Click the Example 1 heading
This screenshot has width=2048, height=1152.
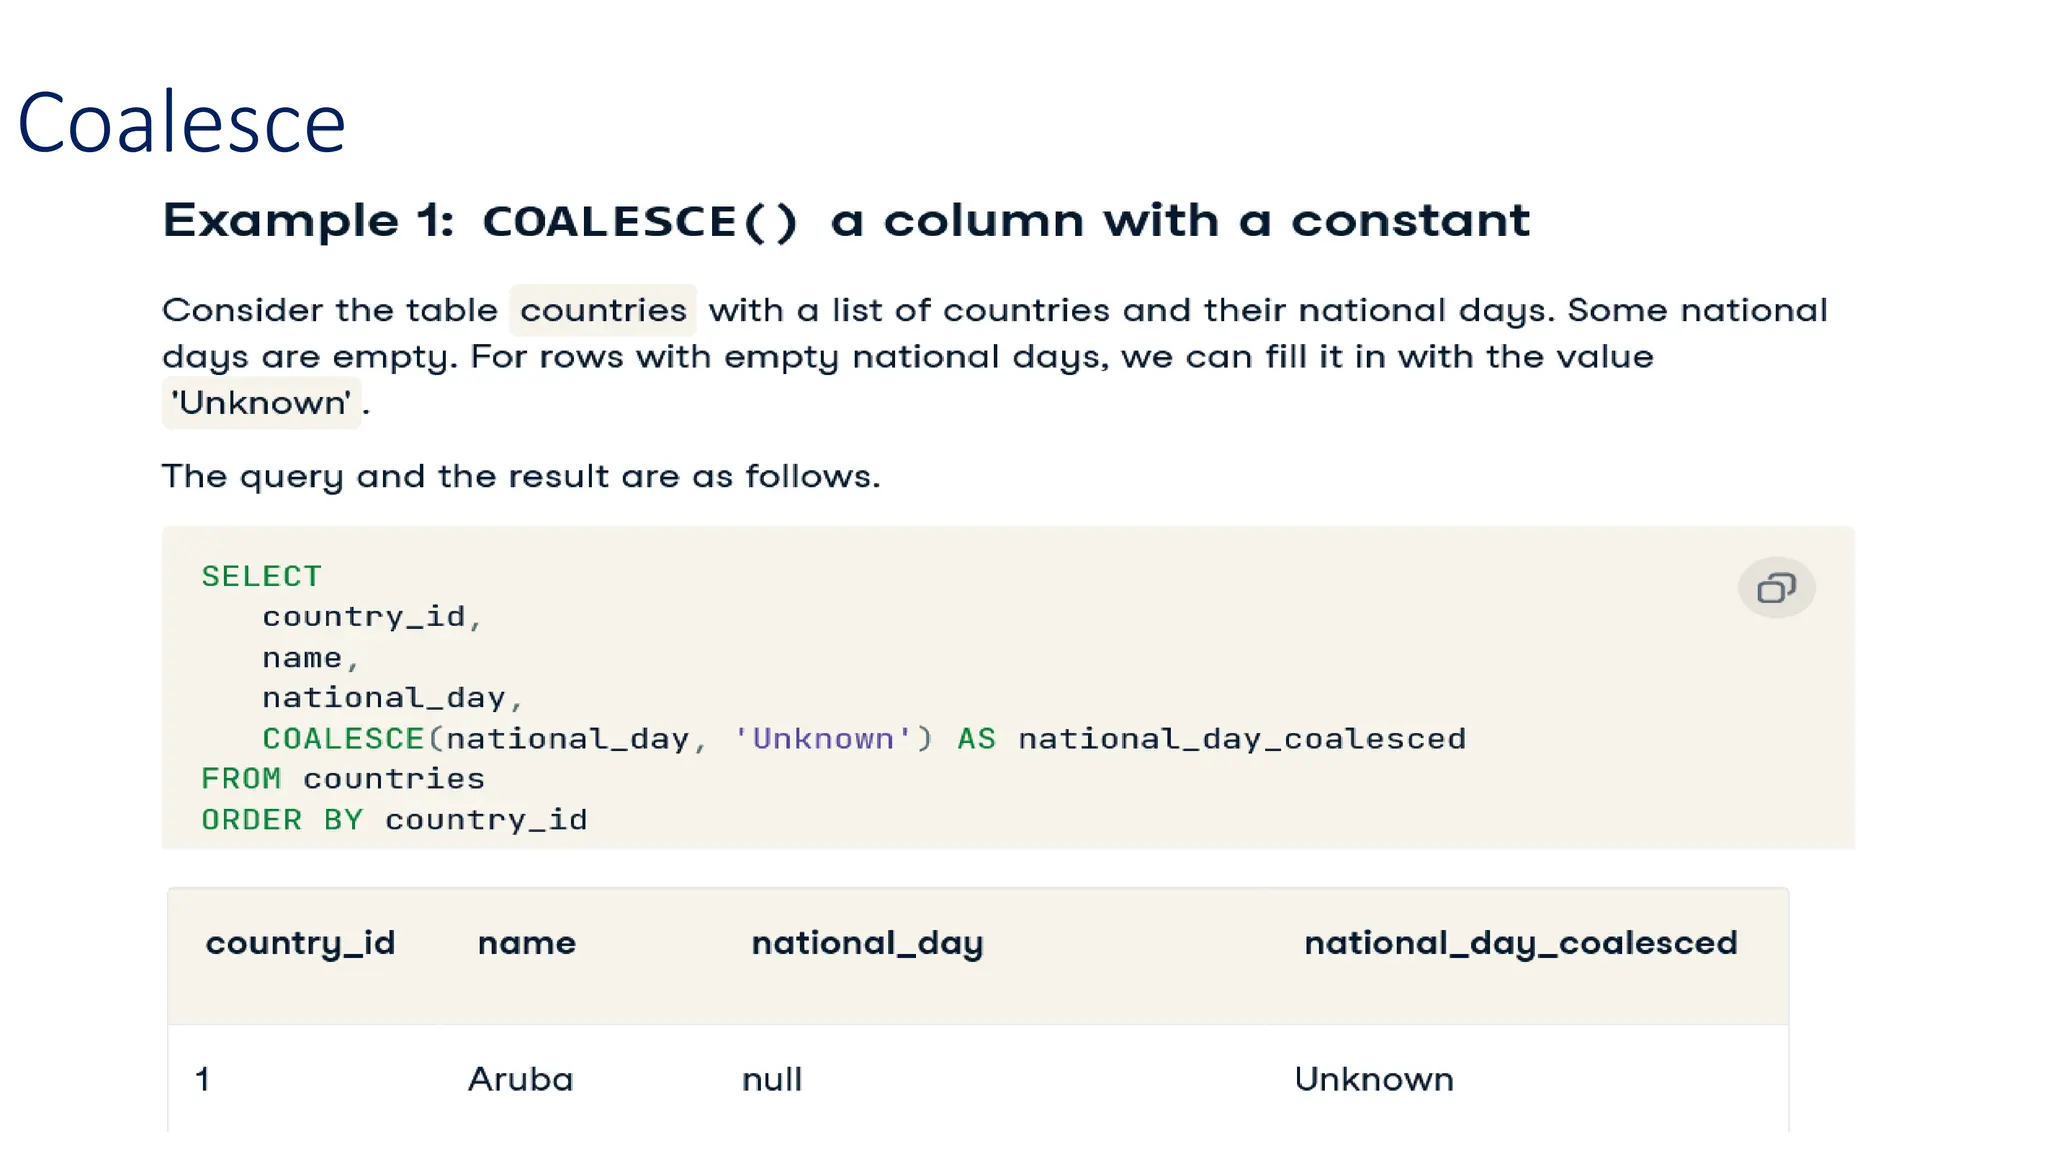click(845, 221)
